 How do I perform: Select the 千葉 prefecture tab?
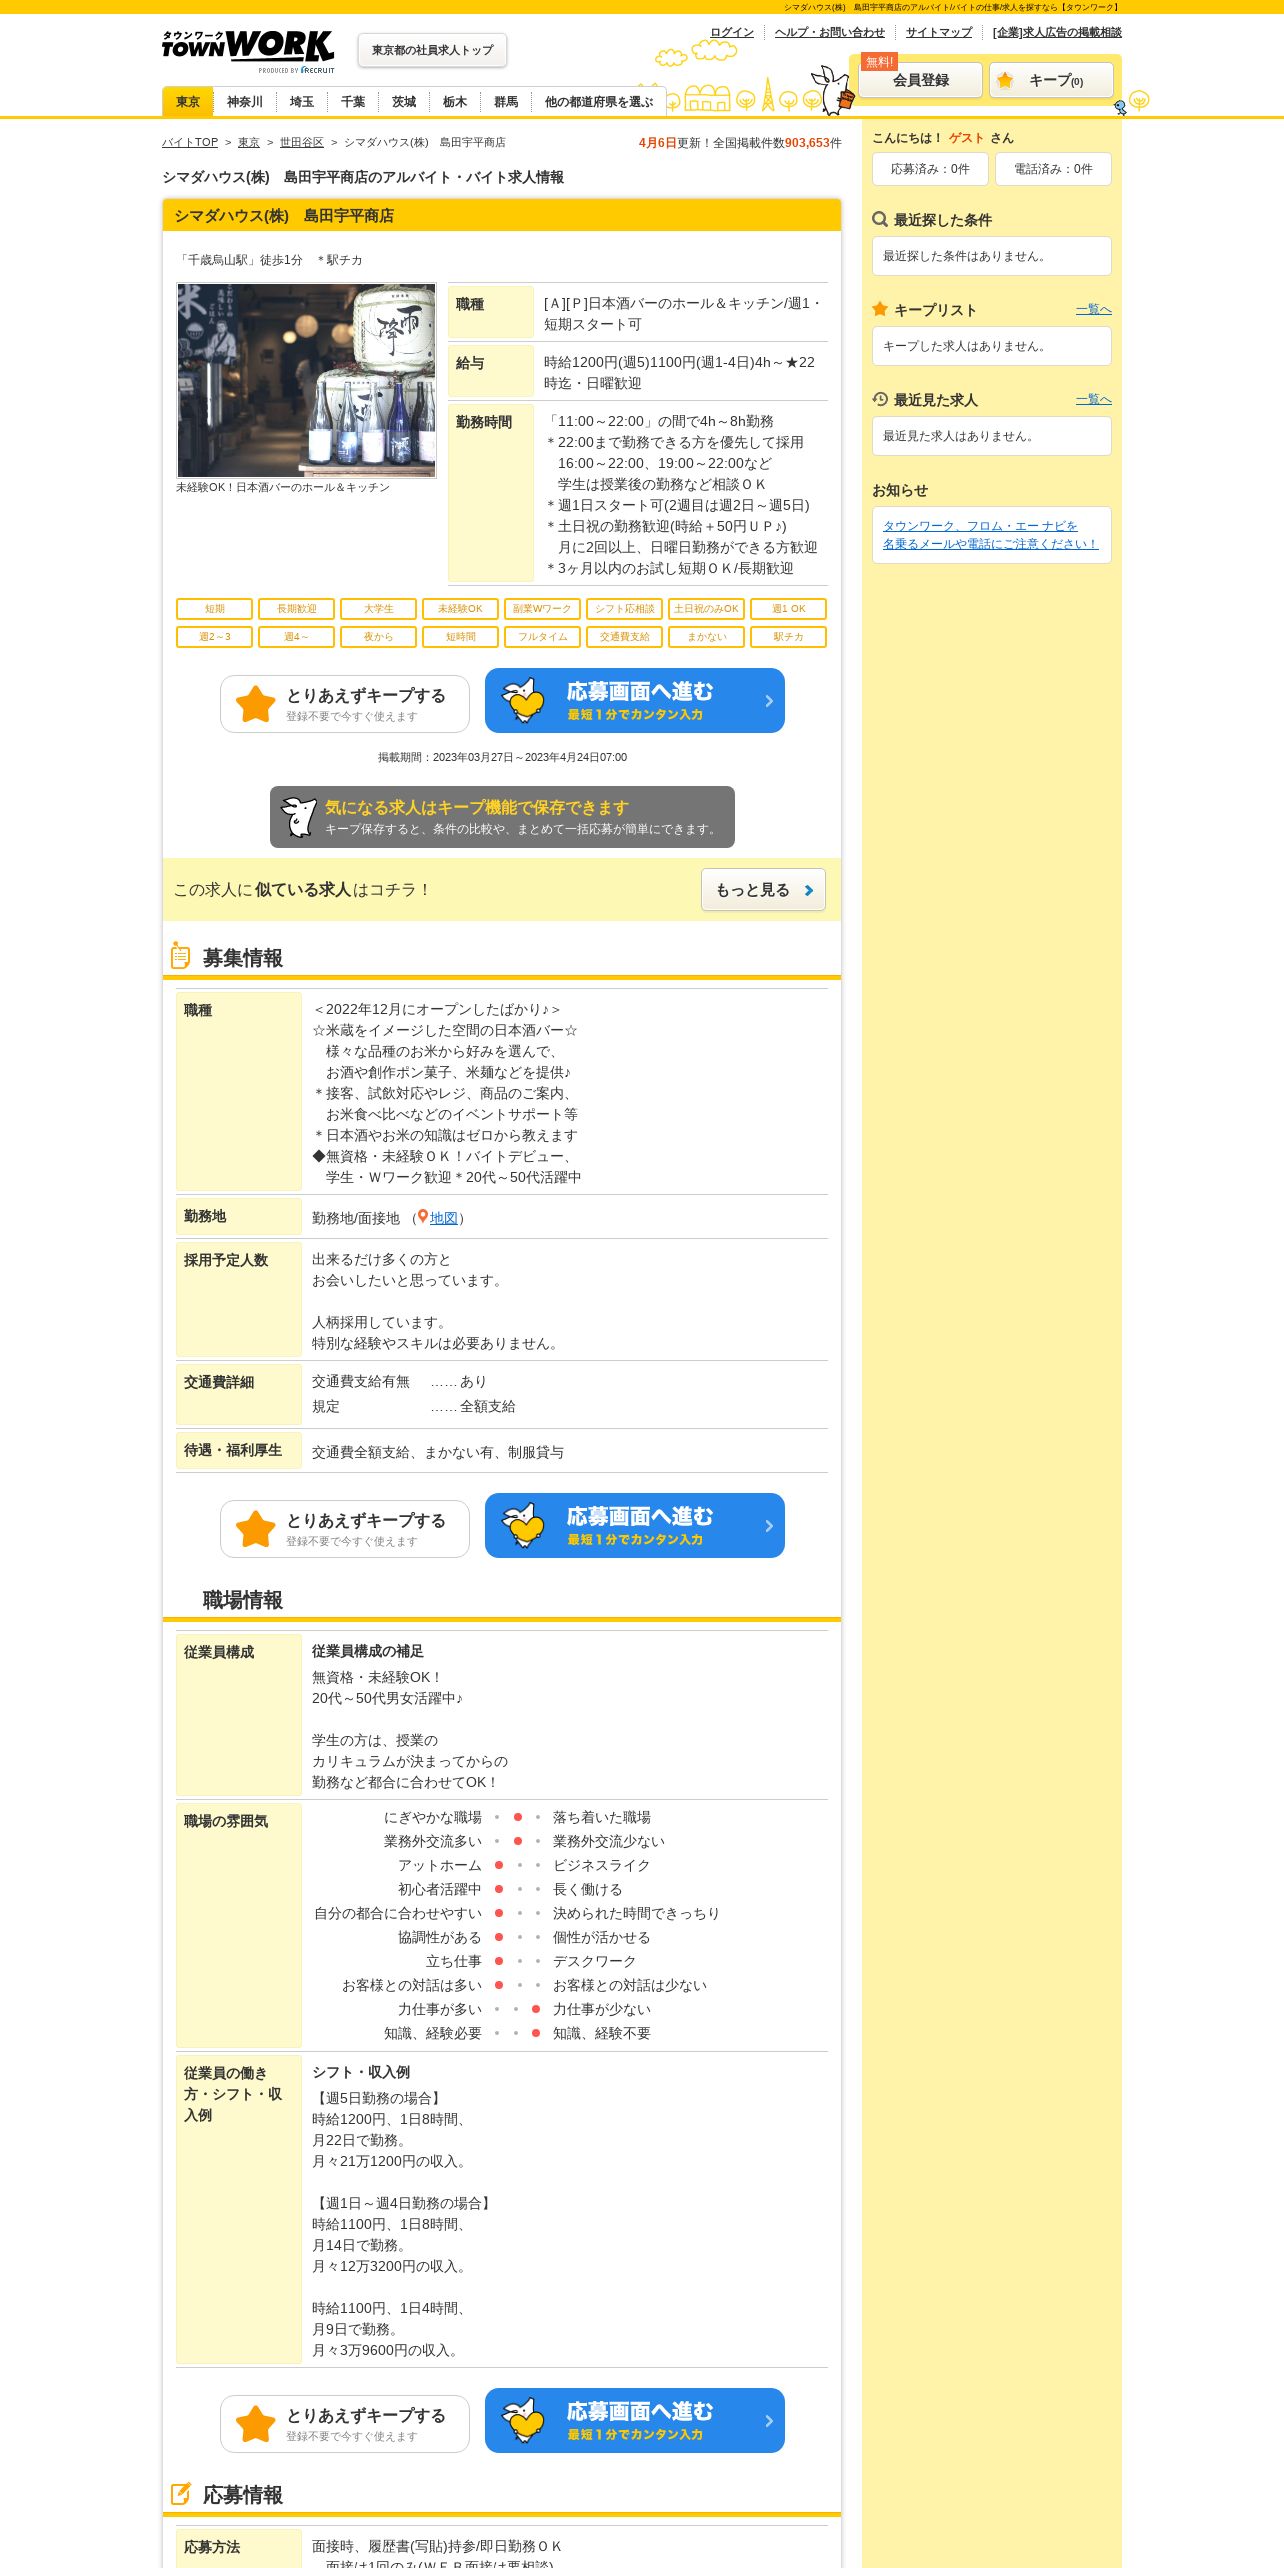pyautogui.click(x=353, y=102)
